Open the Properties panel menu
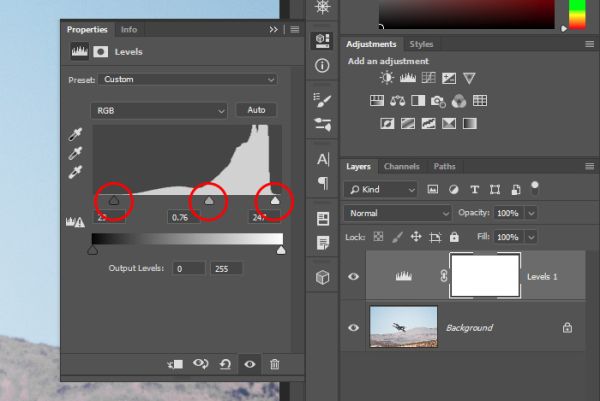Image resolution: width=600 pixels, height=401 pixels. tap(295, 29)
